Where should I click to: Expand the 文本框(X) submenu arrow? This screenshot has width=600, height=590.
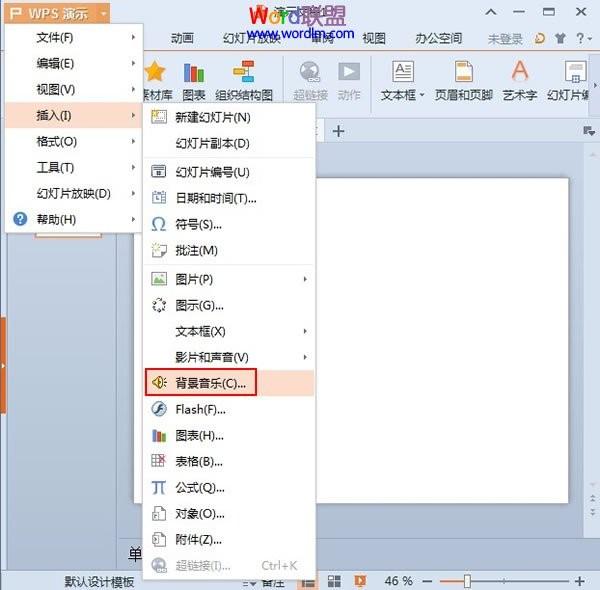[305, 331]
